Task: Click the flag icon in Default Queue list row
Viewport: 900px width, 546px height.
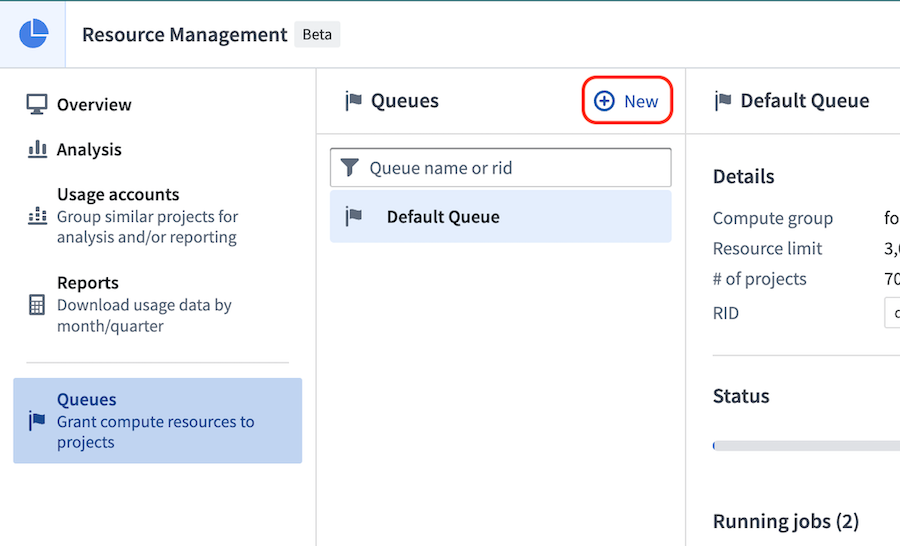Action: (354, 216)
